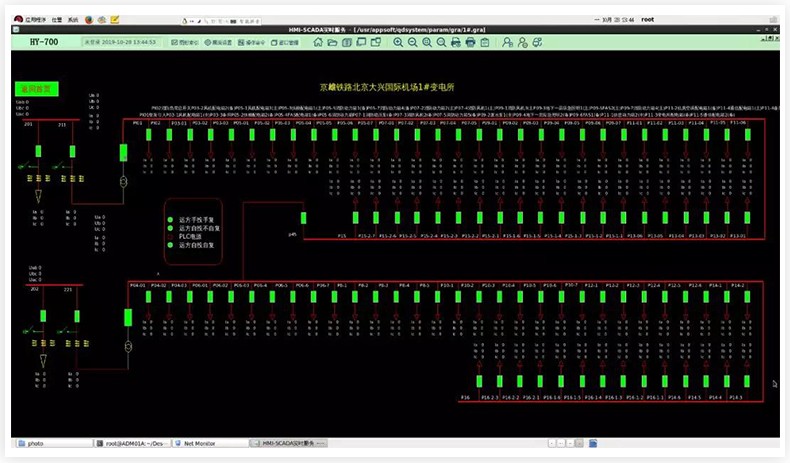Click the first user login icon
The height and width of the screenshot is (463, 790).
click(x=508, y=42)
